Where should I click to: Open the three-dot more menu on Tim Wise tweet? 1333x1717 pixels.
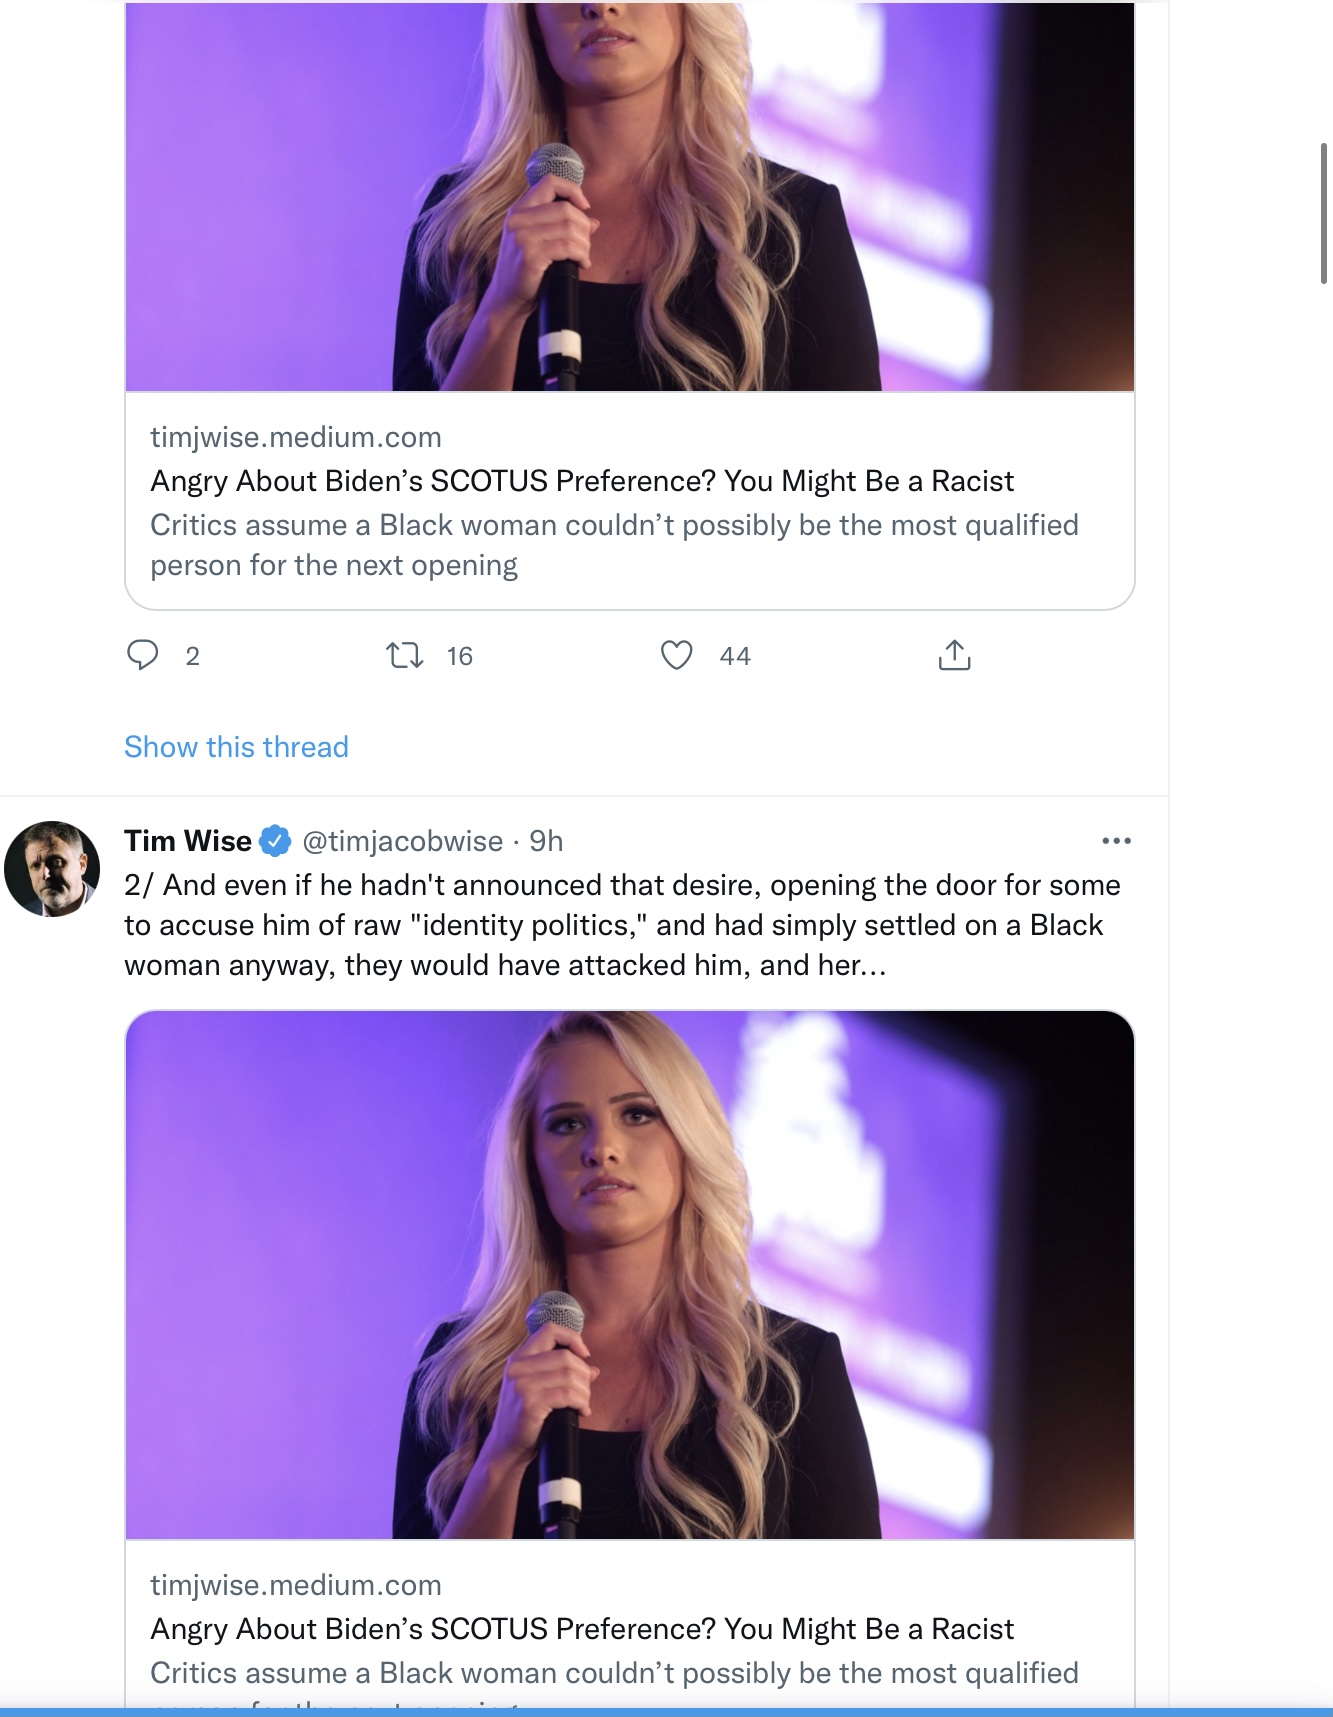[x=1116, y=841]
